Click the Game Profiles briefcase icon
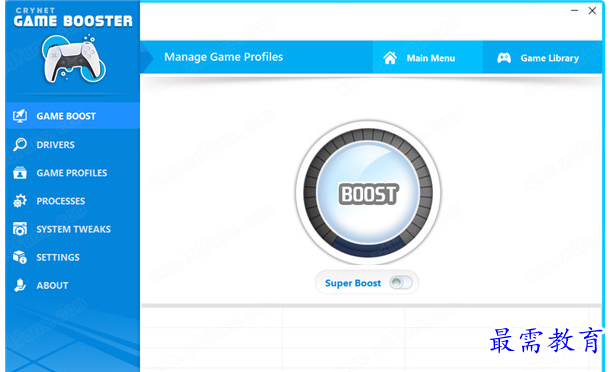This screenshot has width=611, height=372. 20,173
